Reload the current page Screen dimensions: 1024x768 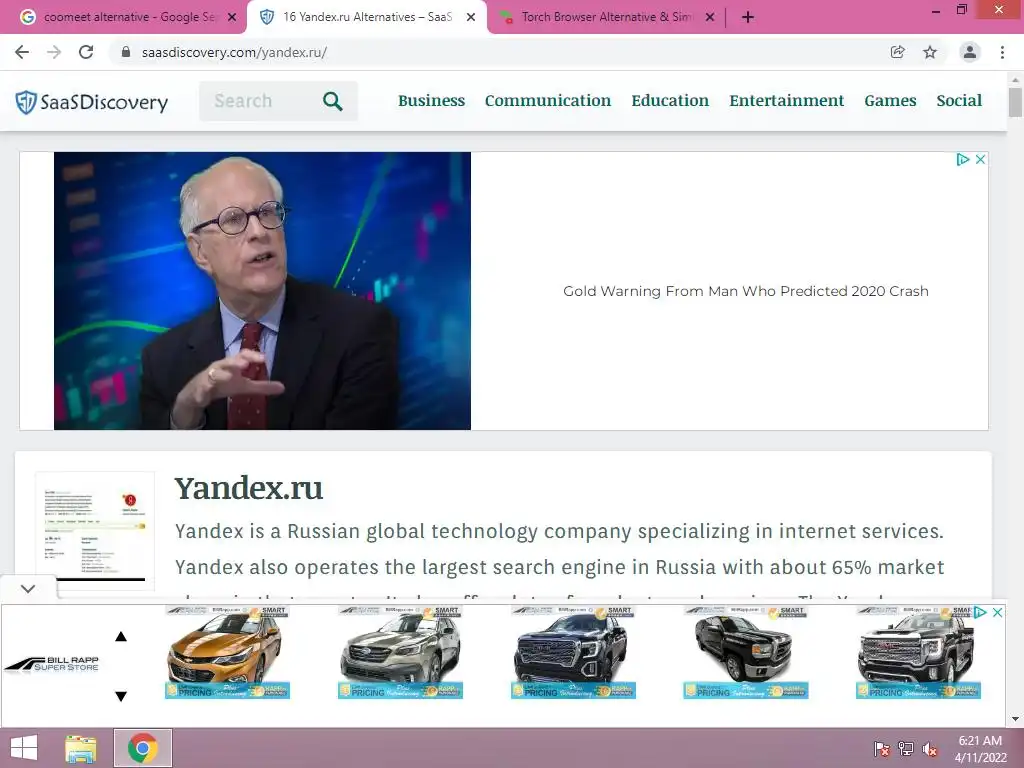click(86, 52)
